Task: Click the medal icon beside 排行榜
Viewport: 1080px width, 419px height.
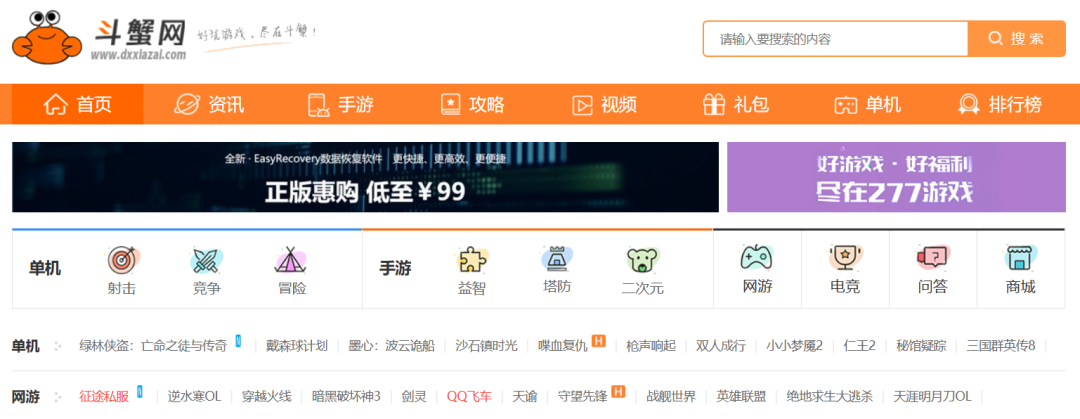Action: click(969, 105)
